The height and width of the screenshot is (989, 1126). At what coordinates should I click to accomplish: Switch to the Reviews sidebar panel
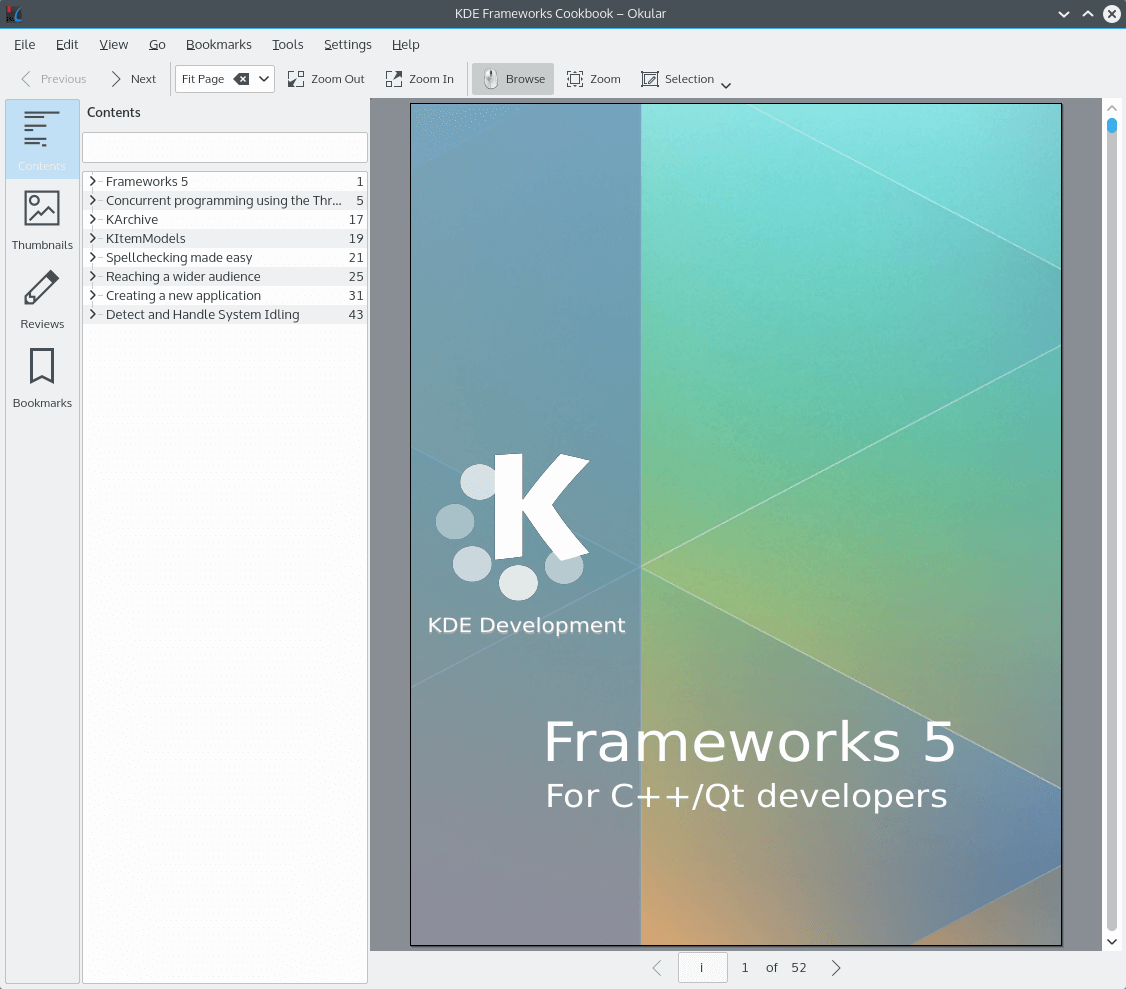click(x=42, y=298)
